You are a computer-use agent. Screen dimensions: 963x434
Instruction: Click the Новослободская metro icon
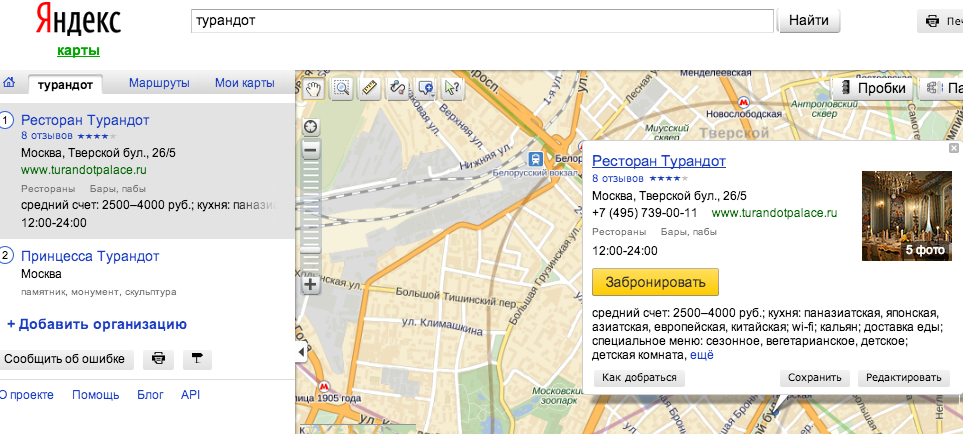coord(744,102)
